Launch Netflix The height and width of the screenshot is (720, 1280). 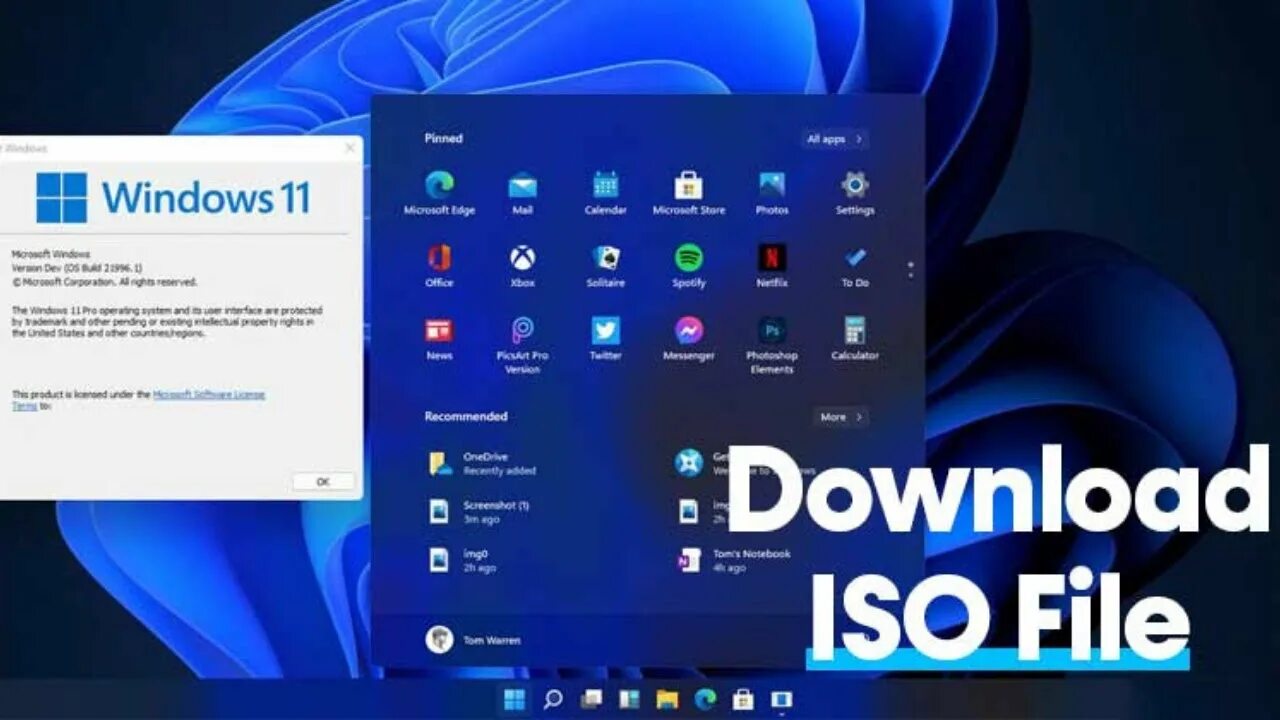[x=771, y=266]
